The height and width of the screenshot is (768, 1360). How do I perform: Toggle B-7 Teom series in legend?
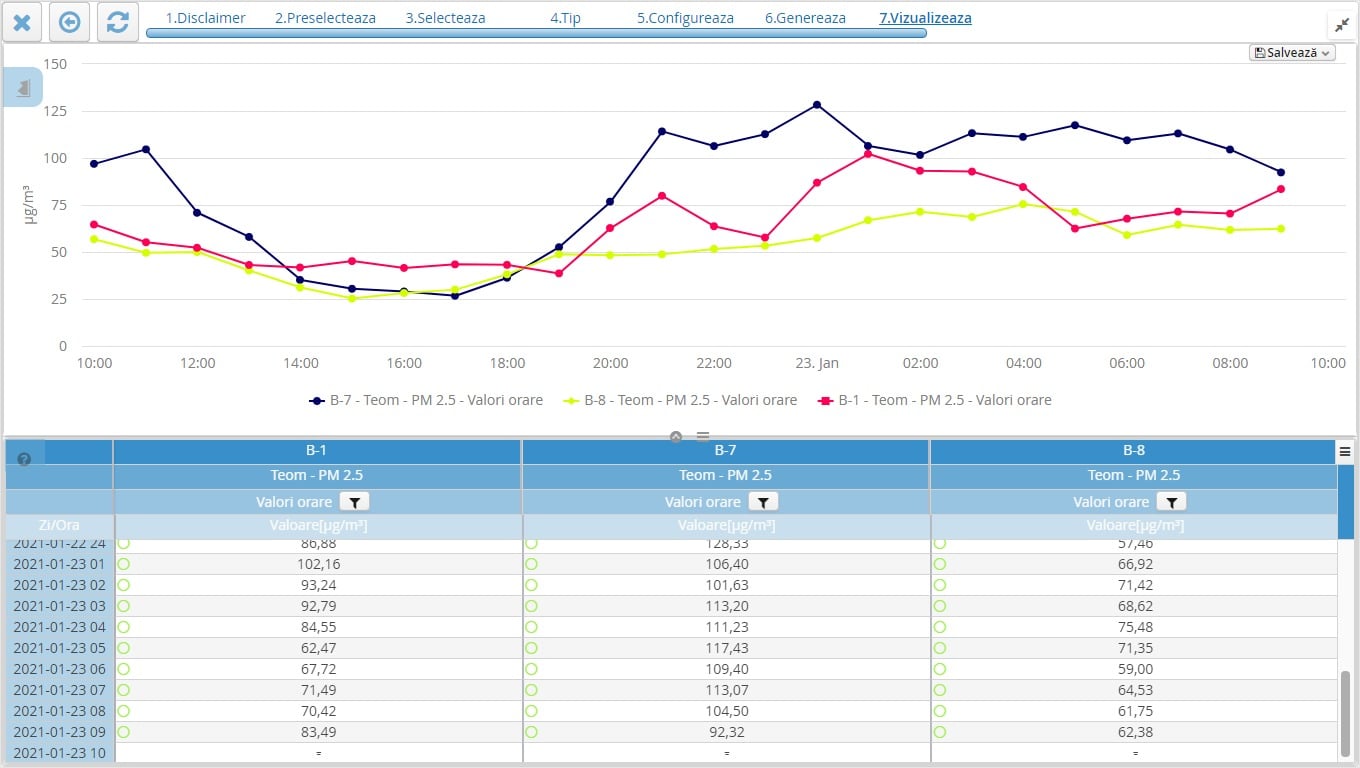426,400
